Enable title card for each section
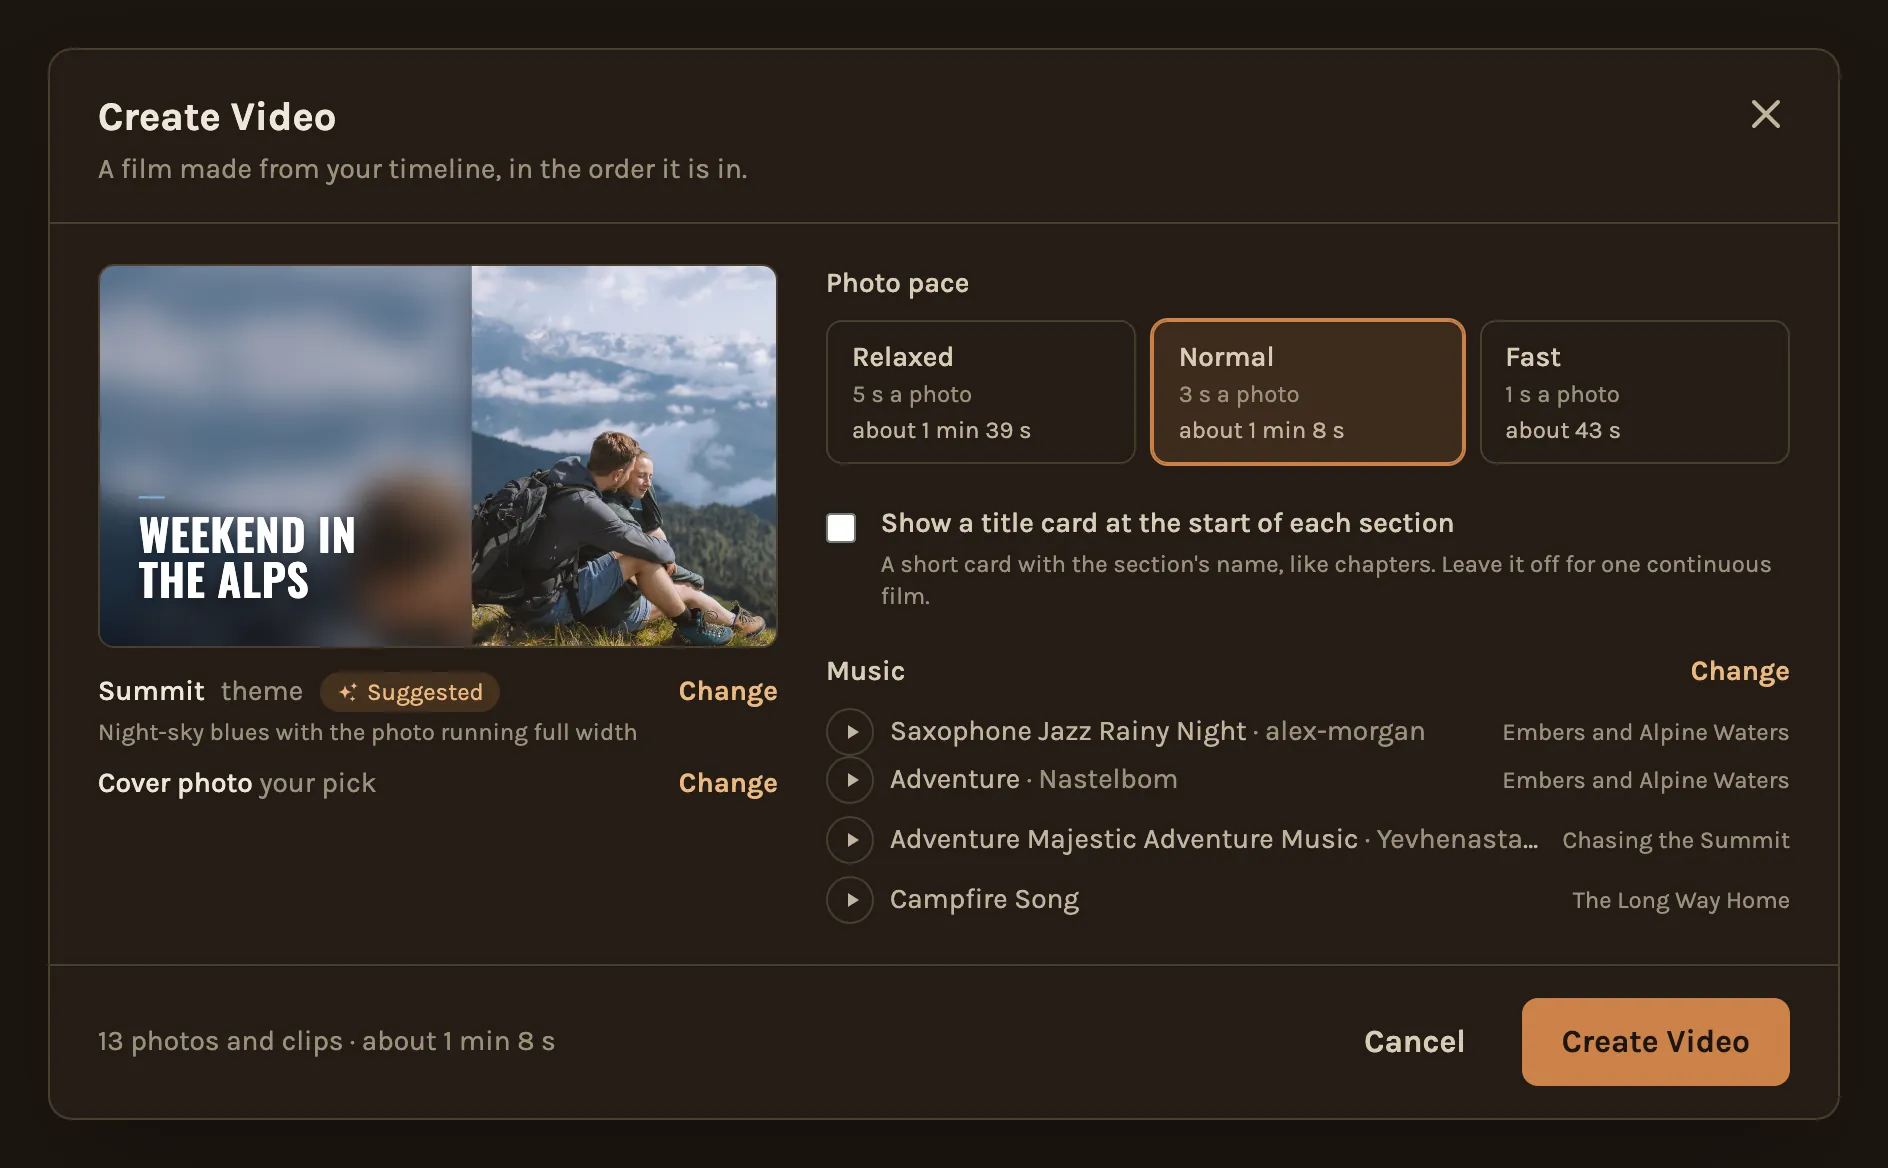Screen dimensions: 1888x1168 point(841,528)
